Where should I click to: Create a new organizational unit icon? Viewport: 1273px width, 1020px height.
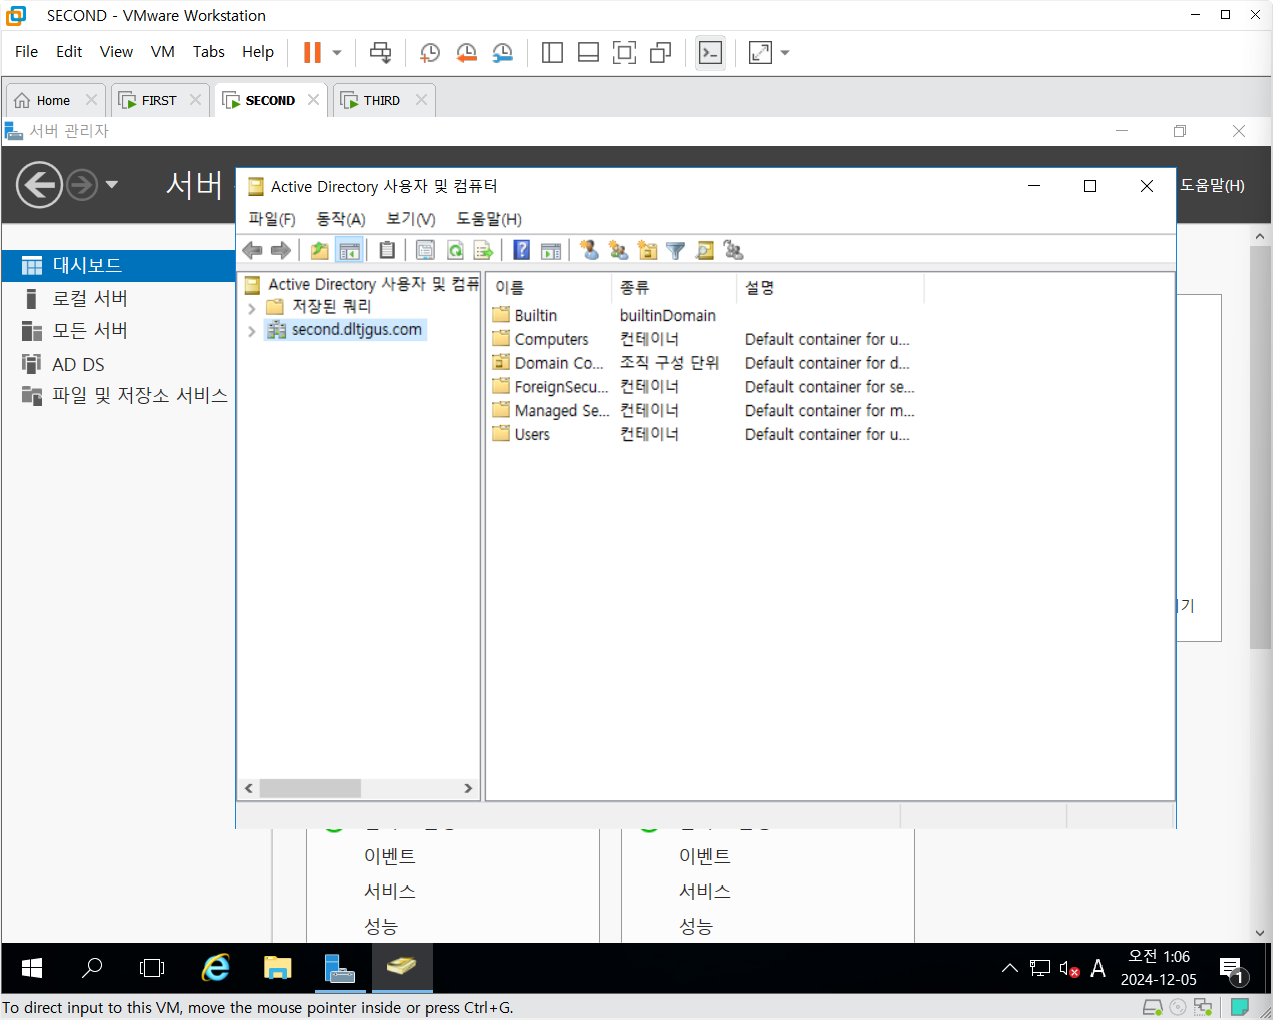click(x=647, y=250)
